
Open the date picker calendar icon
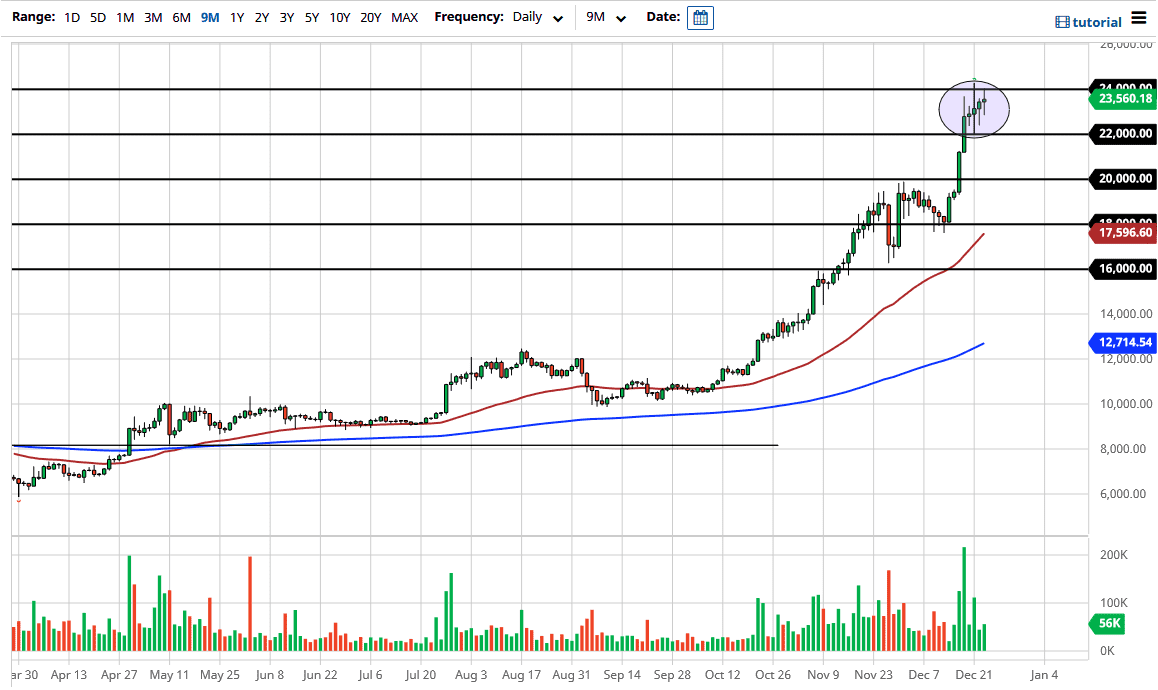click(x=699, y=17)
